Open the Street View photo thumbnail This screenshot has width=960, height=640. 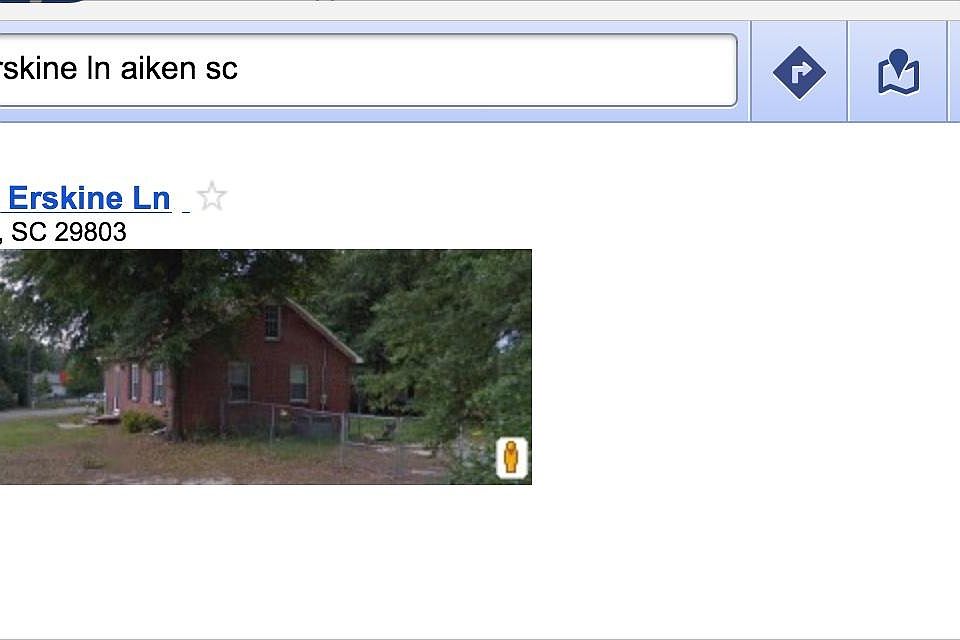(266, 367)
